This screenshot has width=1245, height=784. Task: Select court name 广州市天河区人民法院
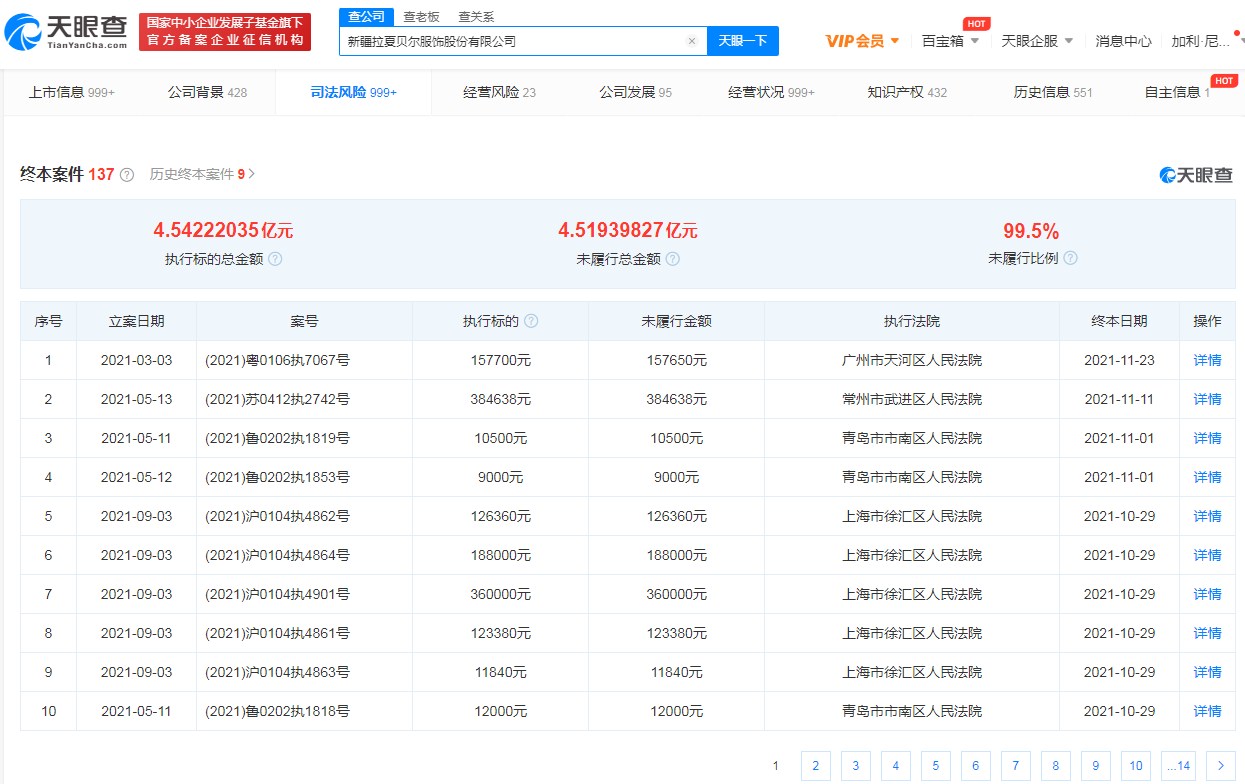pyautogui.click(x=912, y=360)
